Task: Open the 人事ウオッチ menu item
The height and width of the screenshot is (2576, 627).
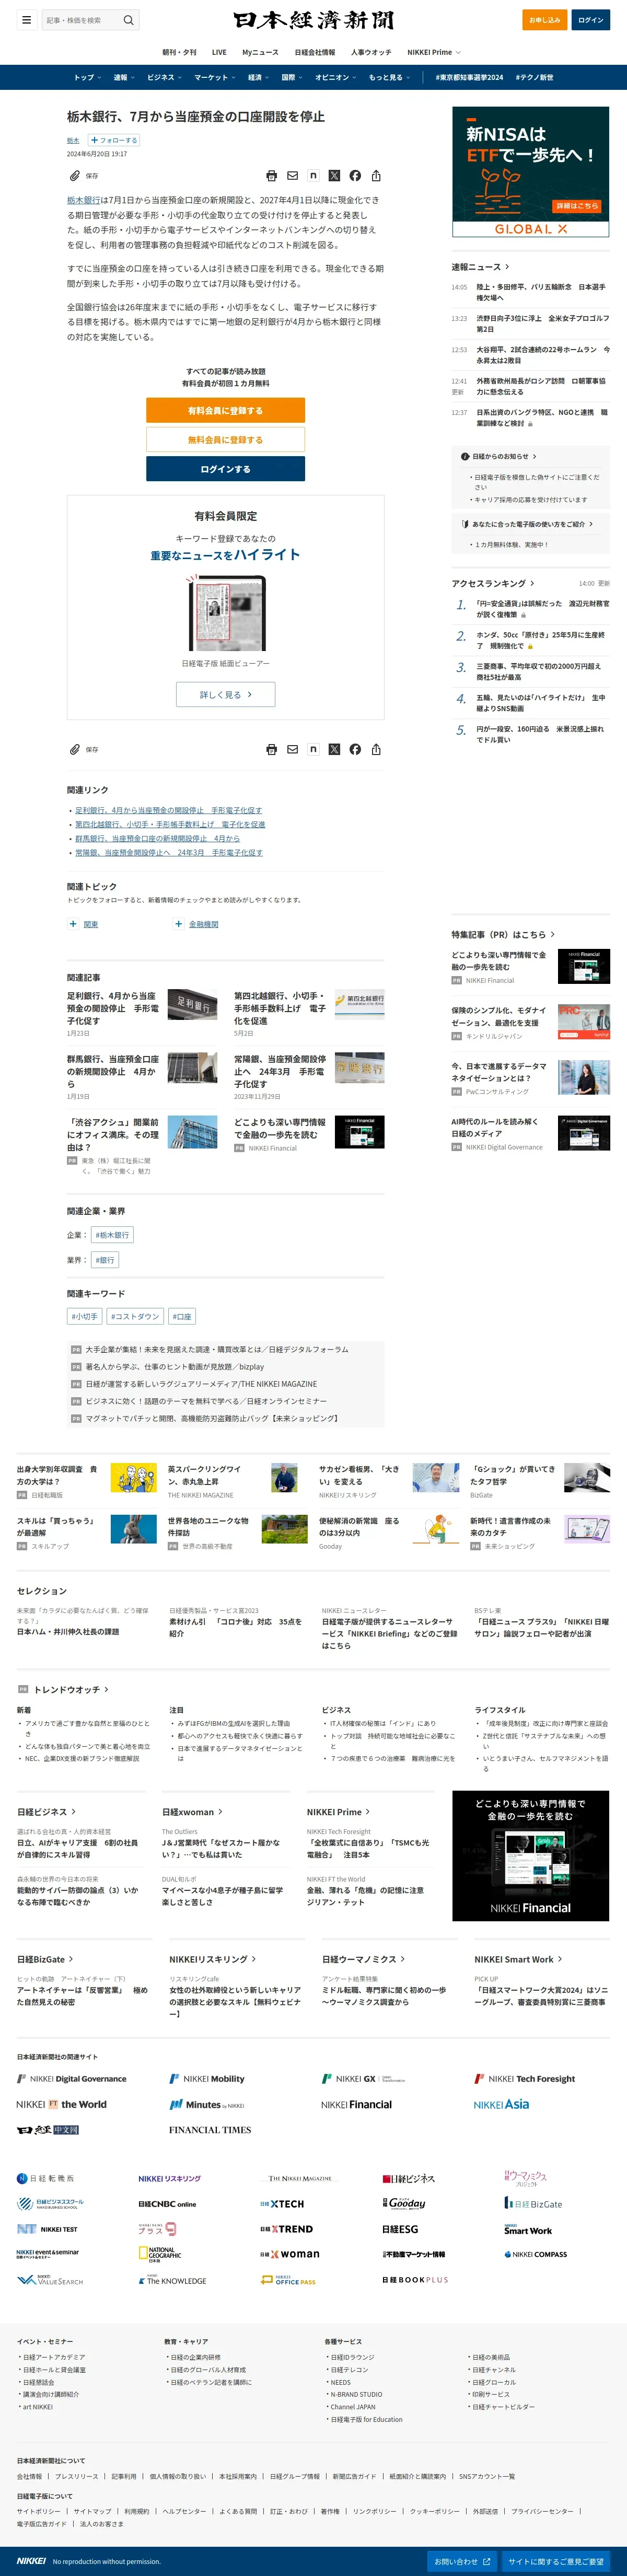Action: coord(371,52)
